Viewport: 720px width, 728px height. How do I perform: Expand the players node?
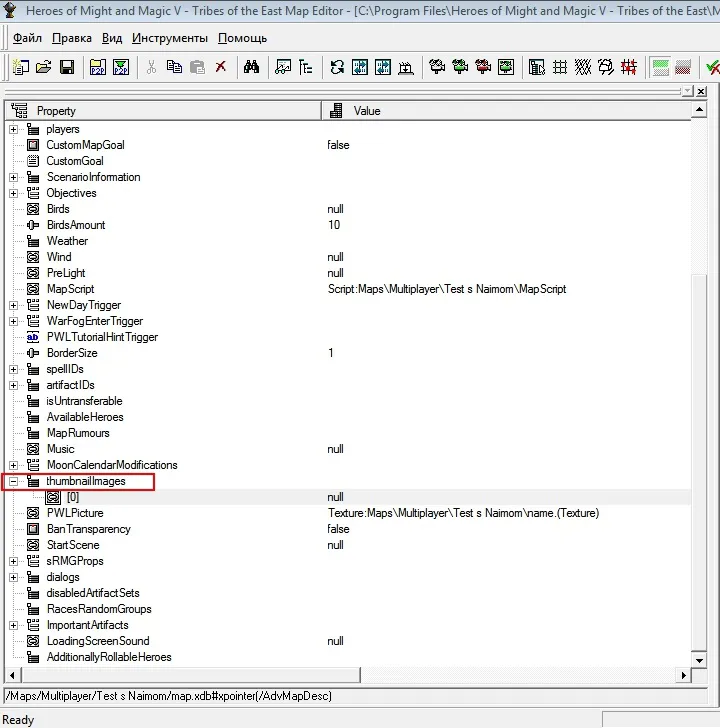(13, 129)
